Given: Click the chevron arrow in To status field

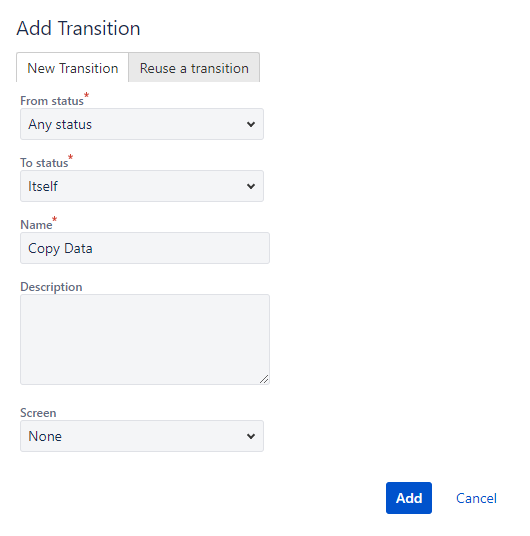Looking at the screenshot, I should pos(251,186).
